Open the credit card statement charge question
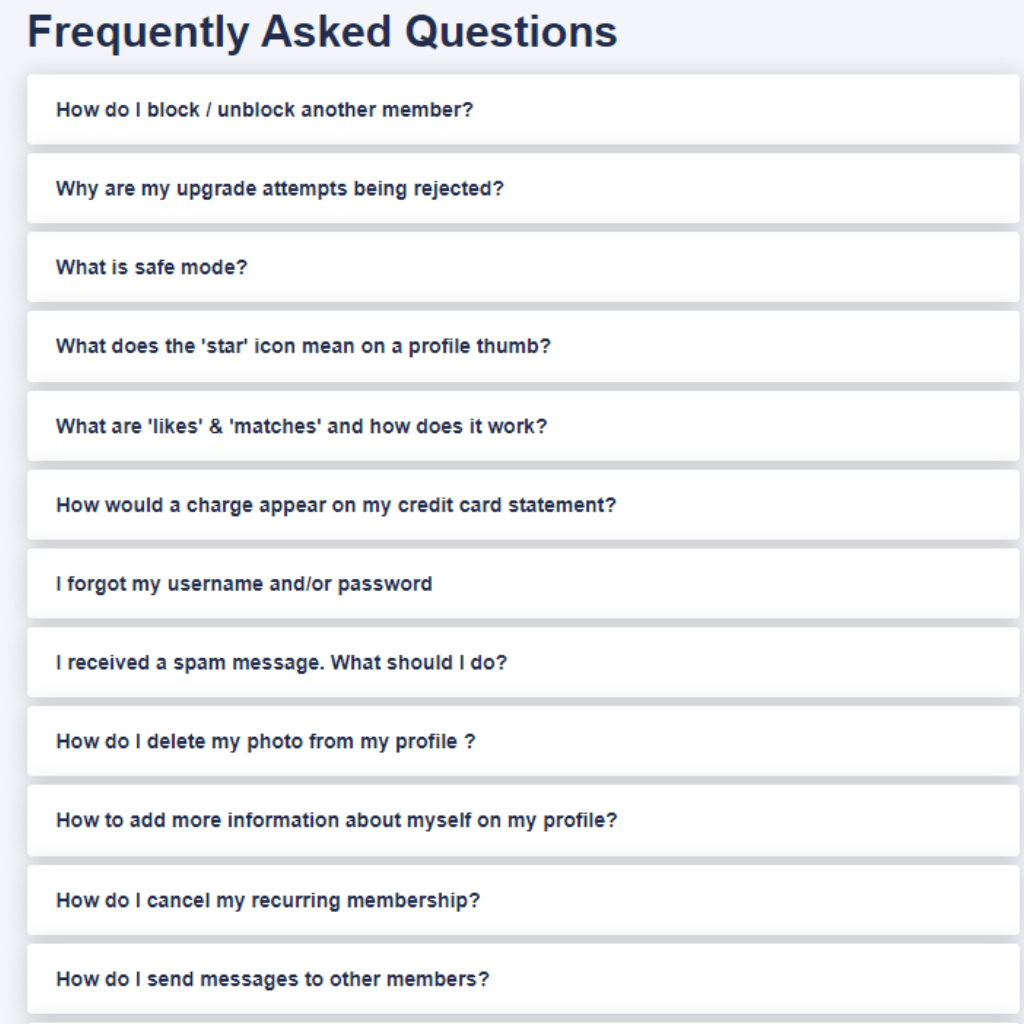Image resolution: width=1024 pixels, height=1024 pixels. 336,506
